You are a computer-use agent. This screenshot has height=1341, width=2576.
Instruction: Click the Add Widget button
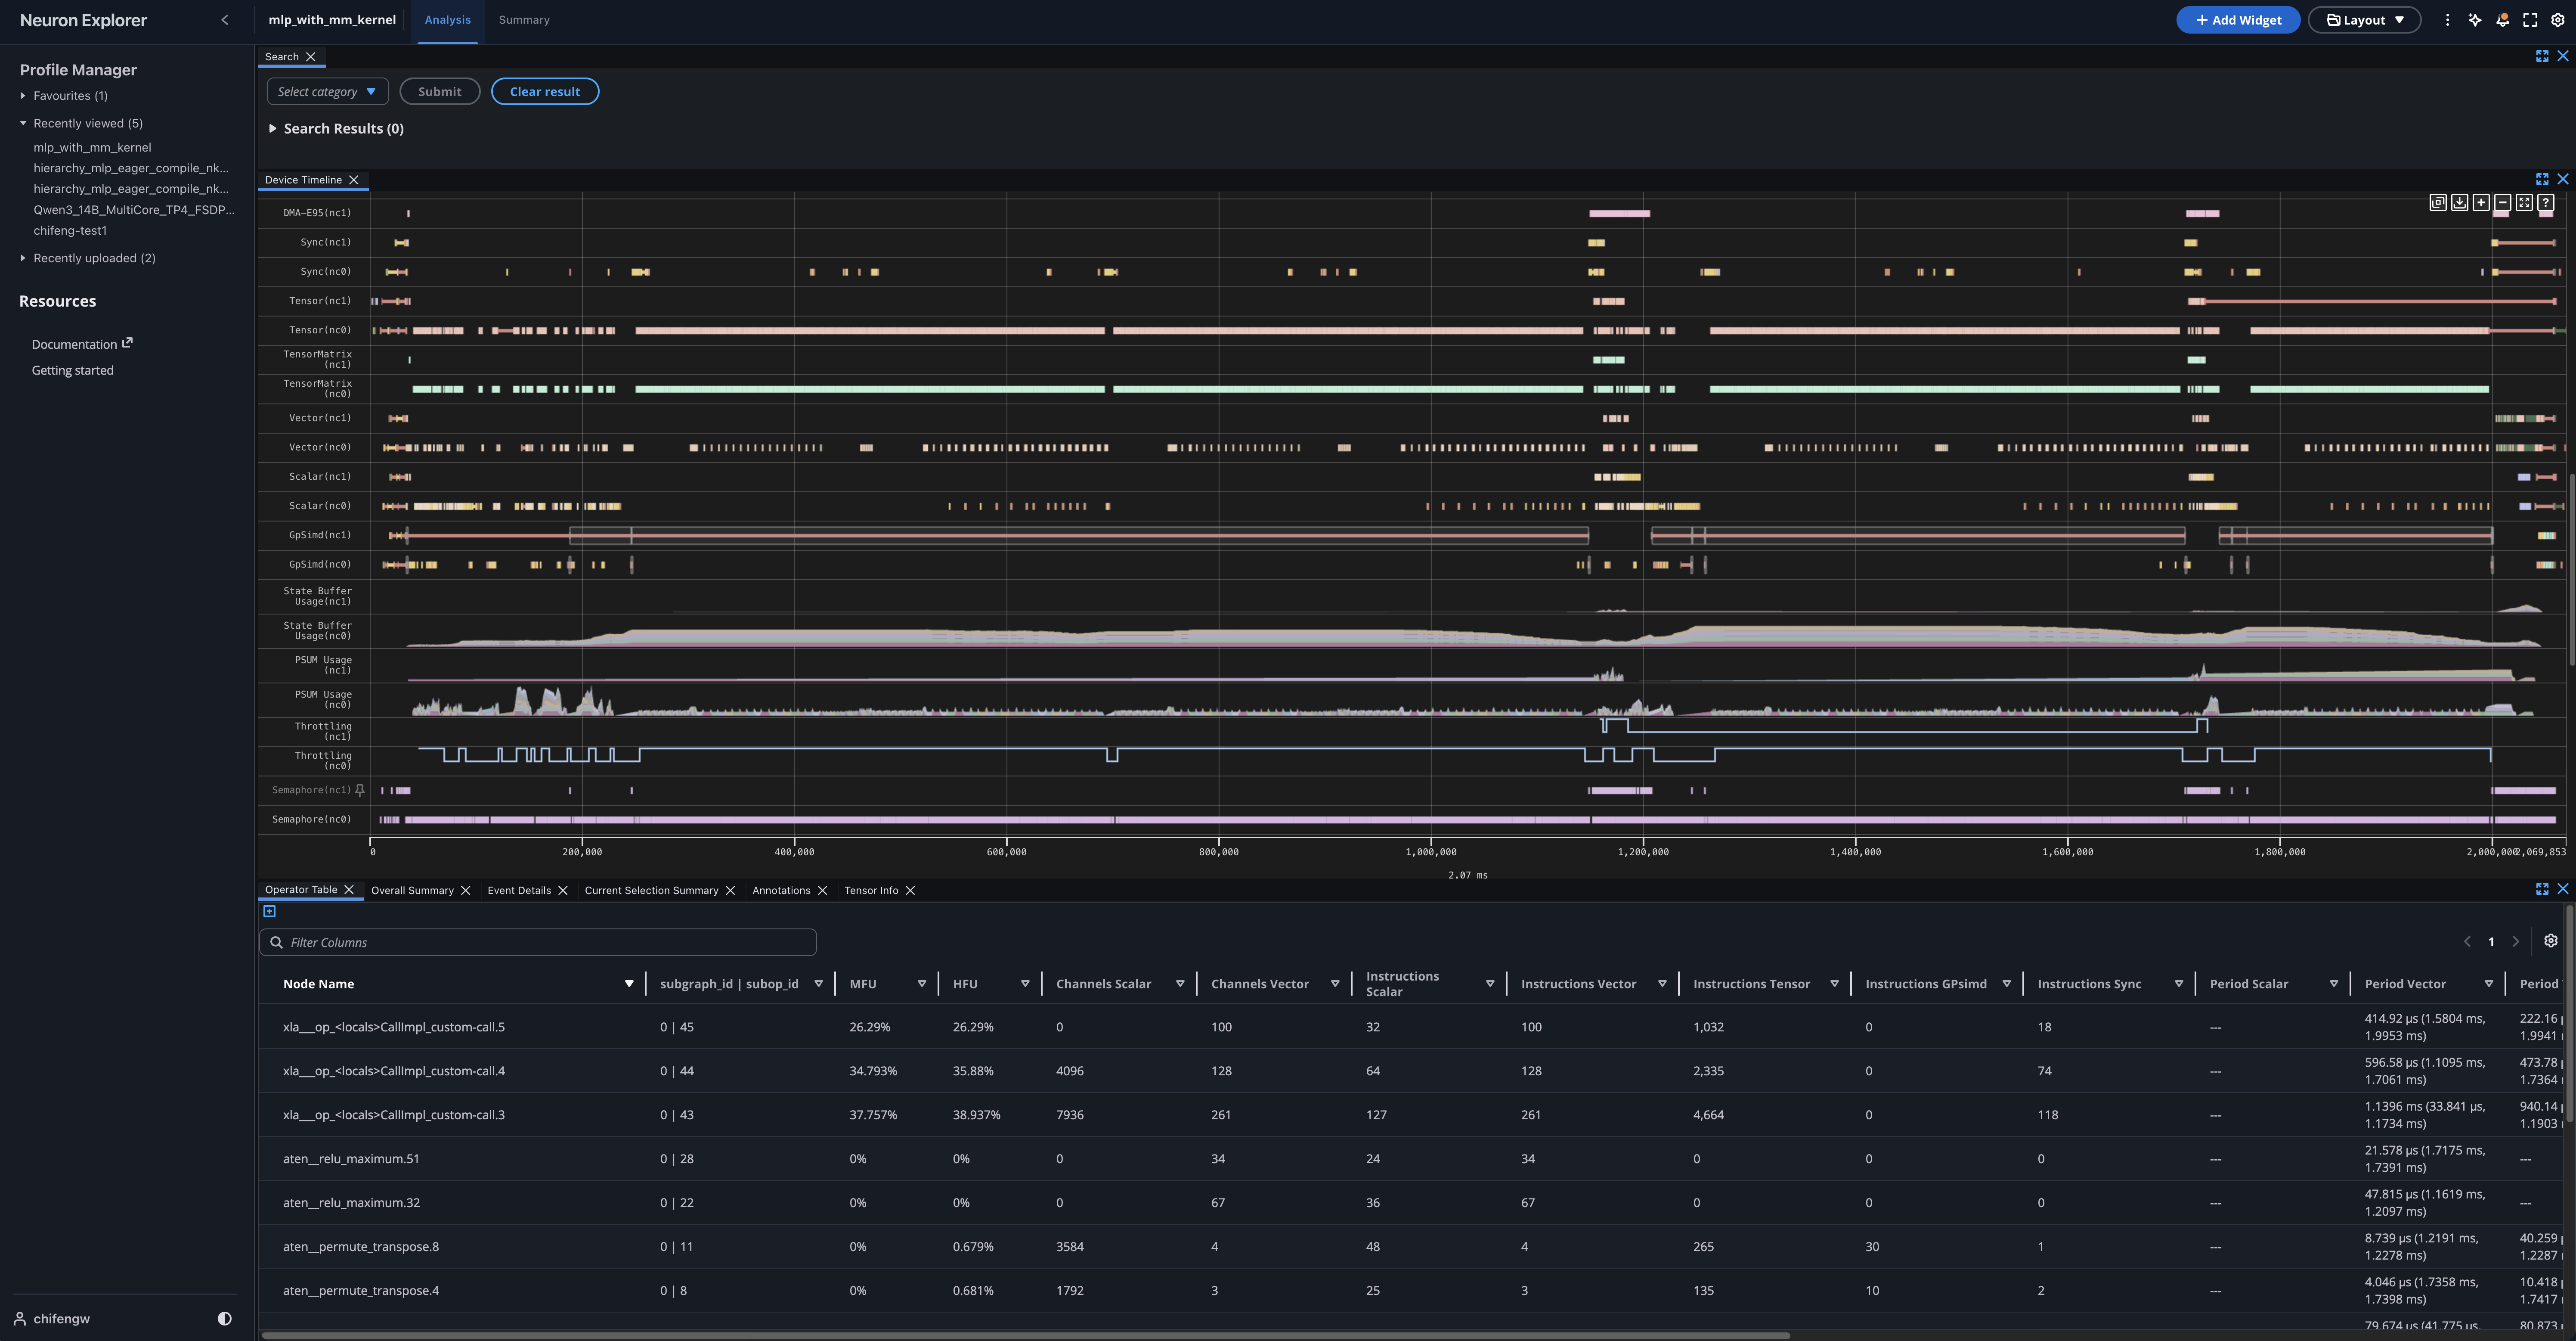coord(2238,20)
